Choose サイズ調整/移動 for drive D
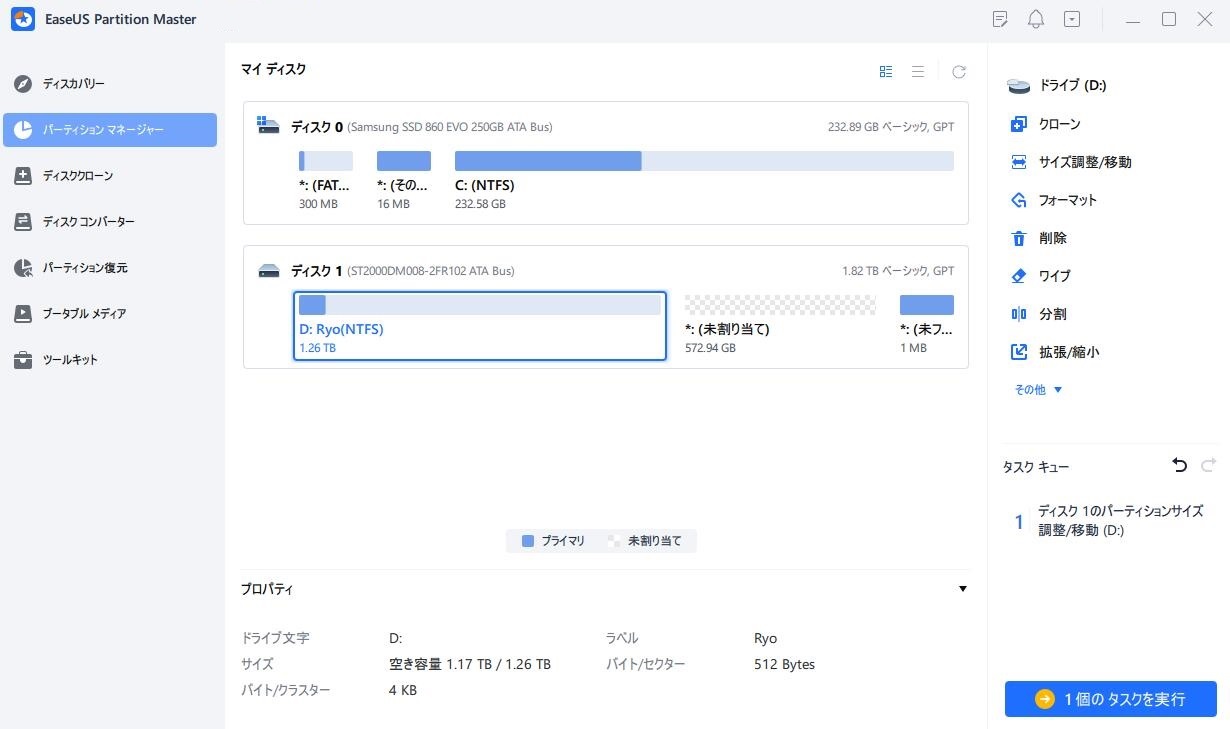 pyautogui.click(x=1084, y=162)
